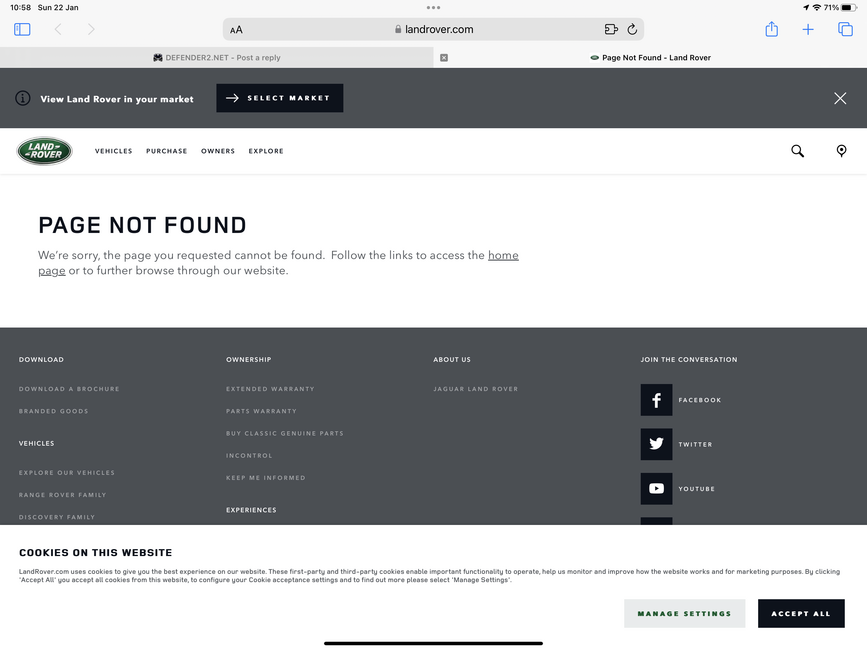
Task: Open the site search
Action: pos(797,151)
